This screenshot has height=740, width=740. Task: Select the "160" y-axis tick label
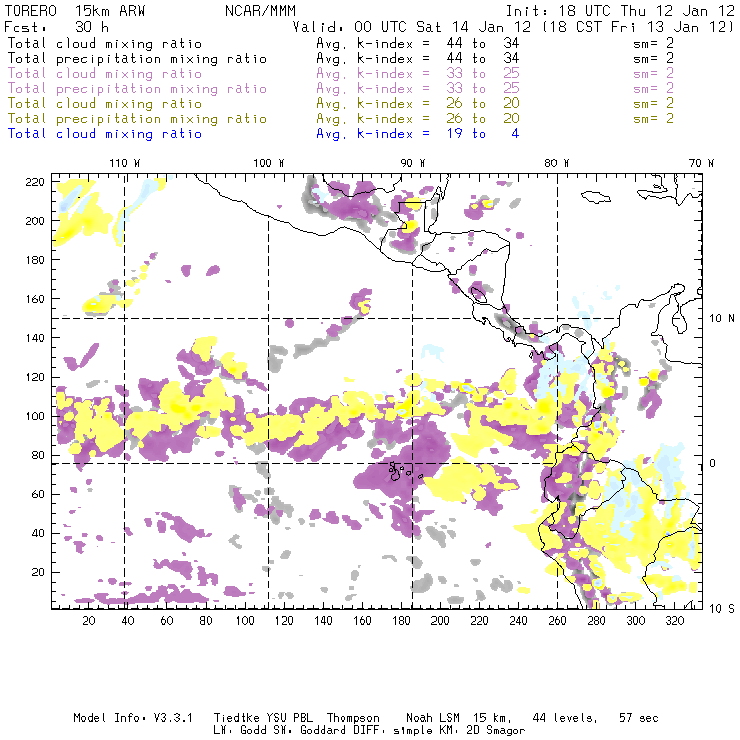point(35,299)
